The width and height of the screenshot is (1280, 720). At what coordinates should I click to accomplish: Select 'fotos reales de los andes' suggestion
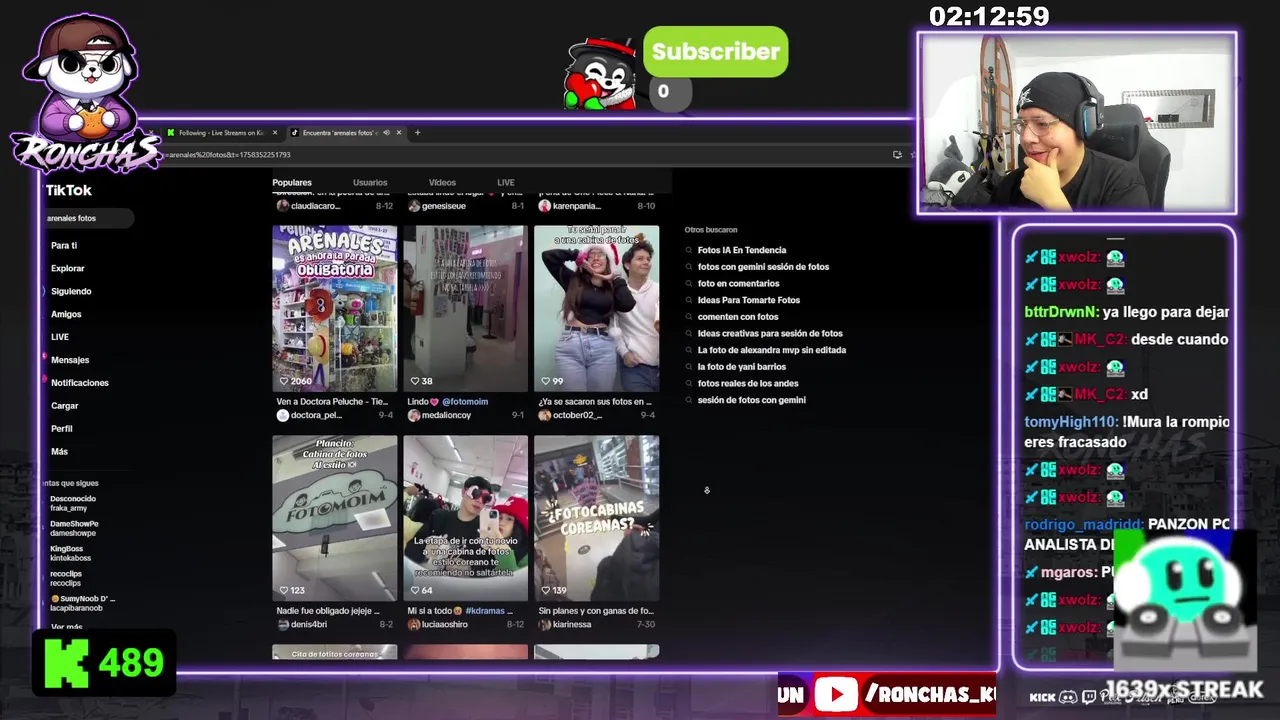point(748,383)
